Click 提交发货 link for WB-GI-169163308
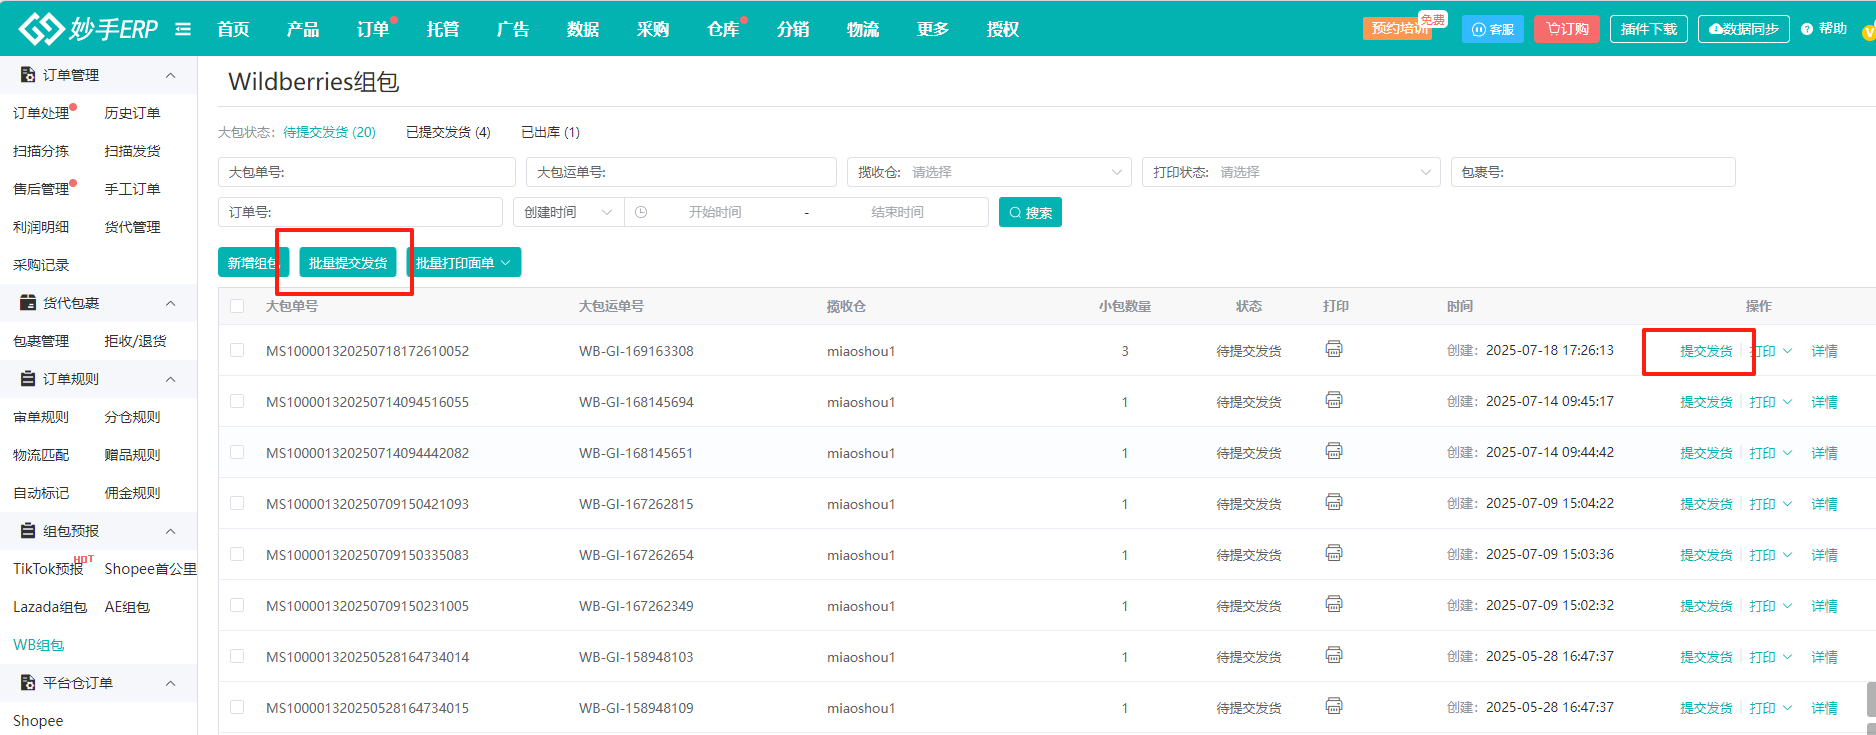The width and height of the screenshot is (1876, 735). click(1705, 351)
